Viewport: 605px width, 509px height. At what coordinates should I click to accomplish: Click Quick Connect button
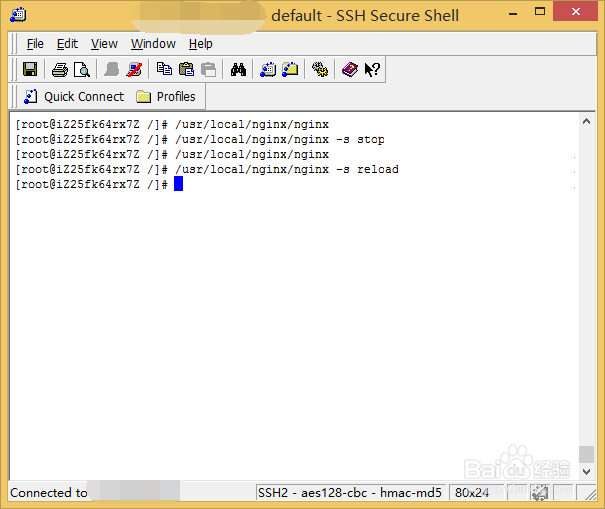74,96
